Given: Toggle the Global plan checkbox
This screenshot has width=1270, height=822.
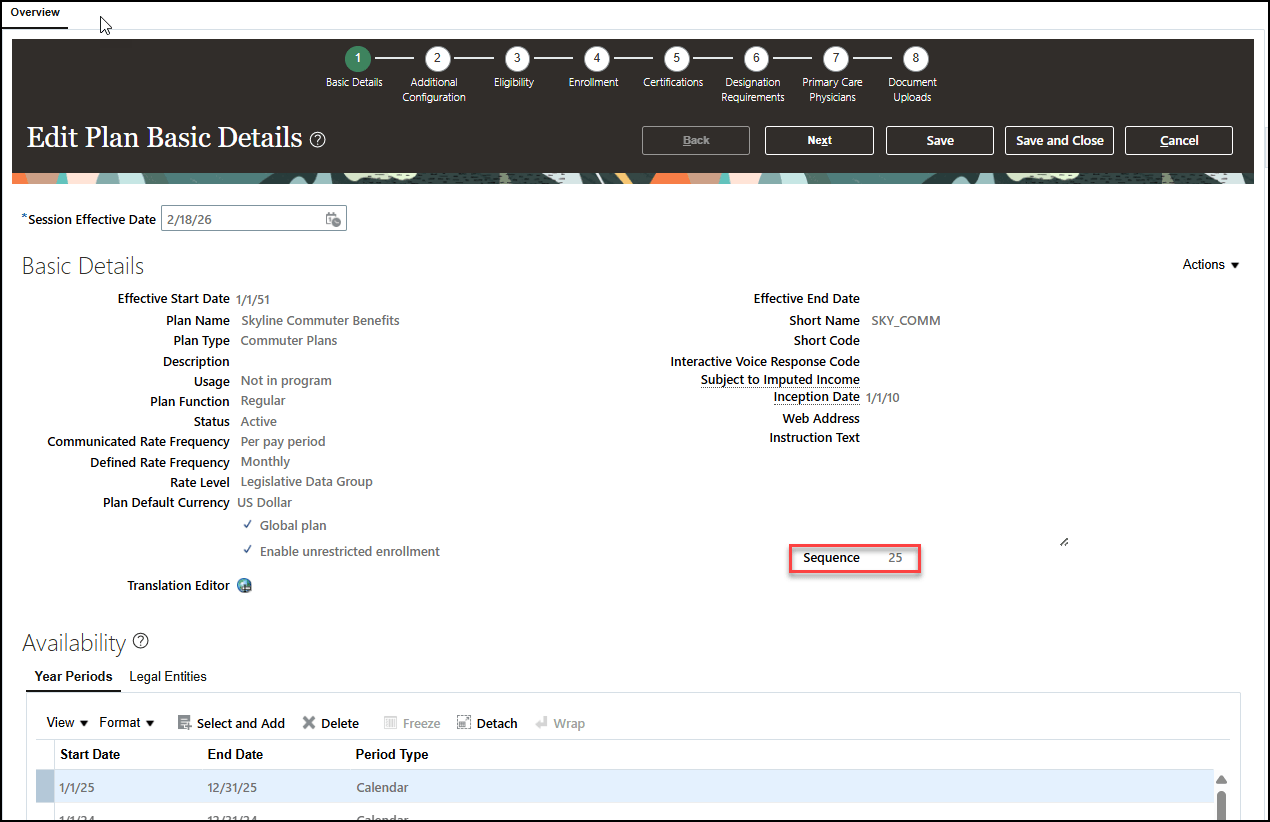Looking at the screenshot, I should pyautogui.click(x=247, y=525).
